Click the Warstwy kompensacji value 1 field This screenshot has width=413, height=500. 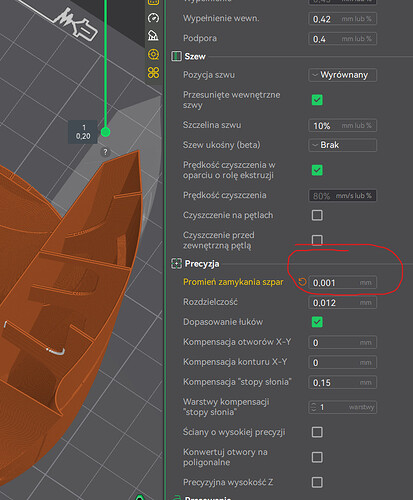pos(343,407)
